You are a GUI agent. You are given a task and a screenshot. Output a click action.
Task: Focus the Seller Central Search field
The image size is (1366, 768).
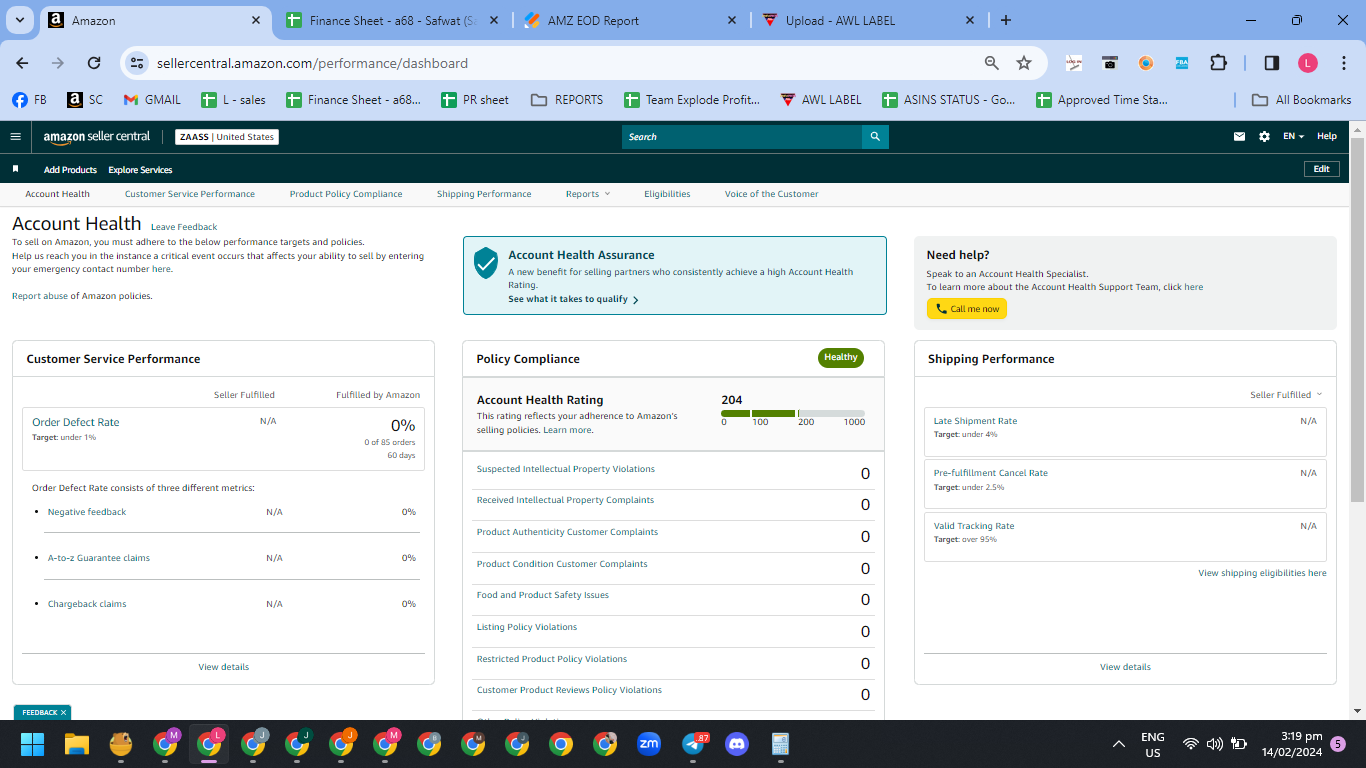tap(742, 137)
